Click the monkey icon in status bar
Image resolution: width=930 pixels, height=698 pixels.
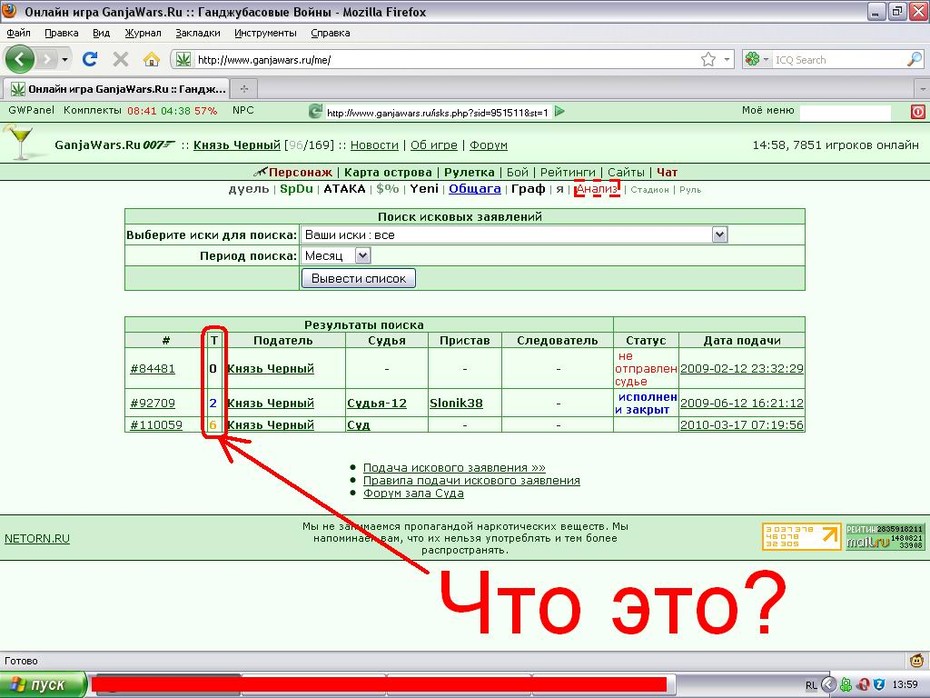click(917, 660)
